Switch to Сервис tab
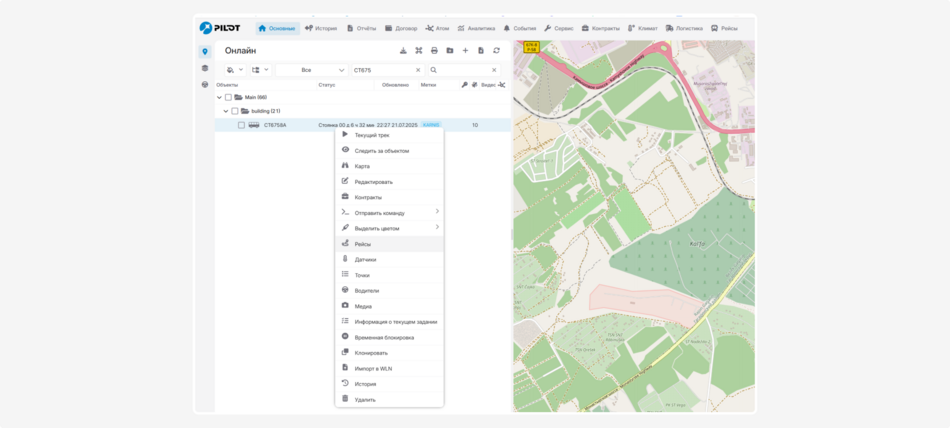 tap(559, 28)
